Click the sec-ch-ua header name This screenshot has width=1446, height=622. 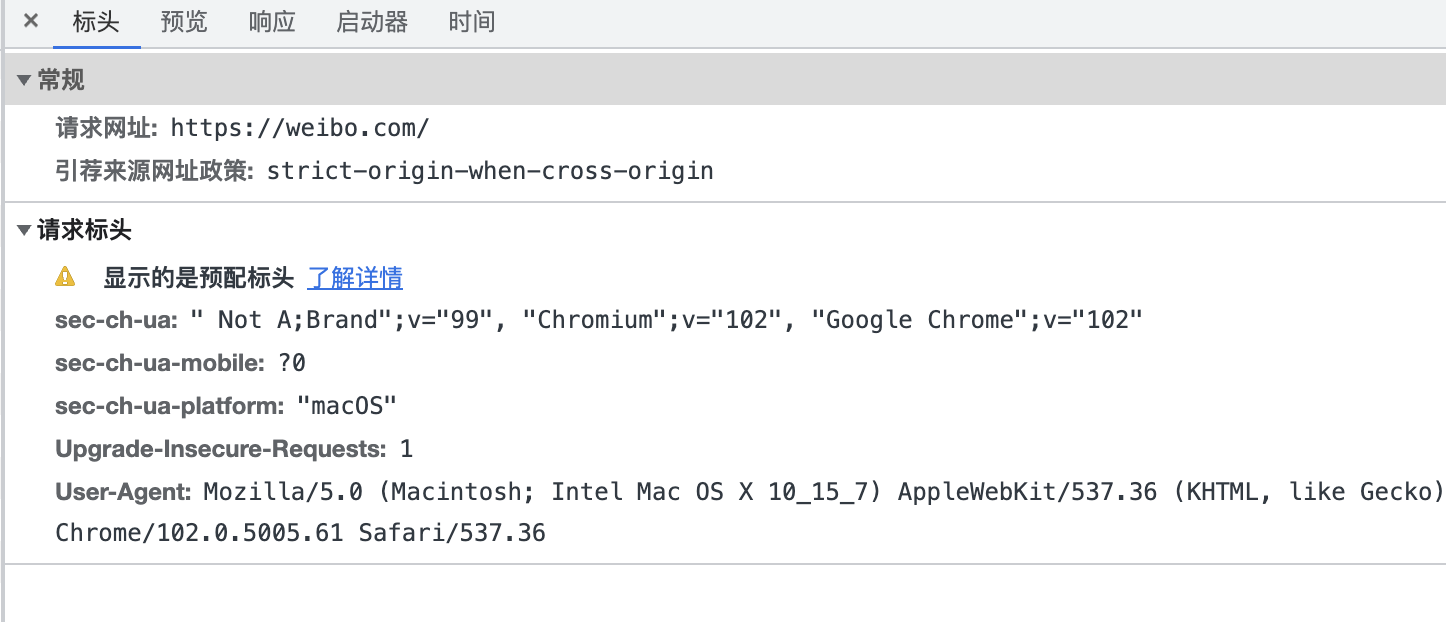click(116, 320)
